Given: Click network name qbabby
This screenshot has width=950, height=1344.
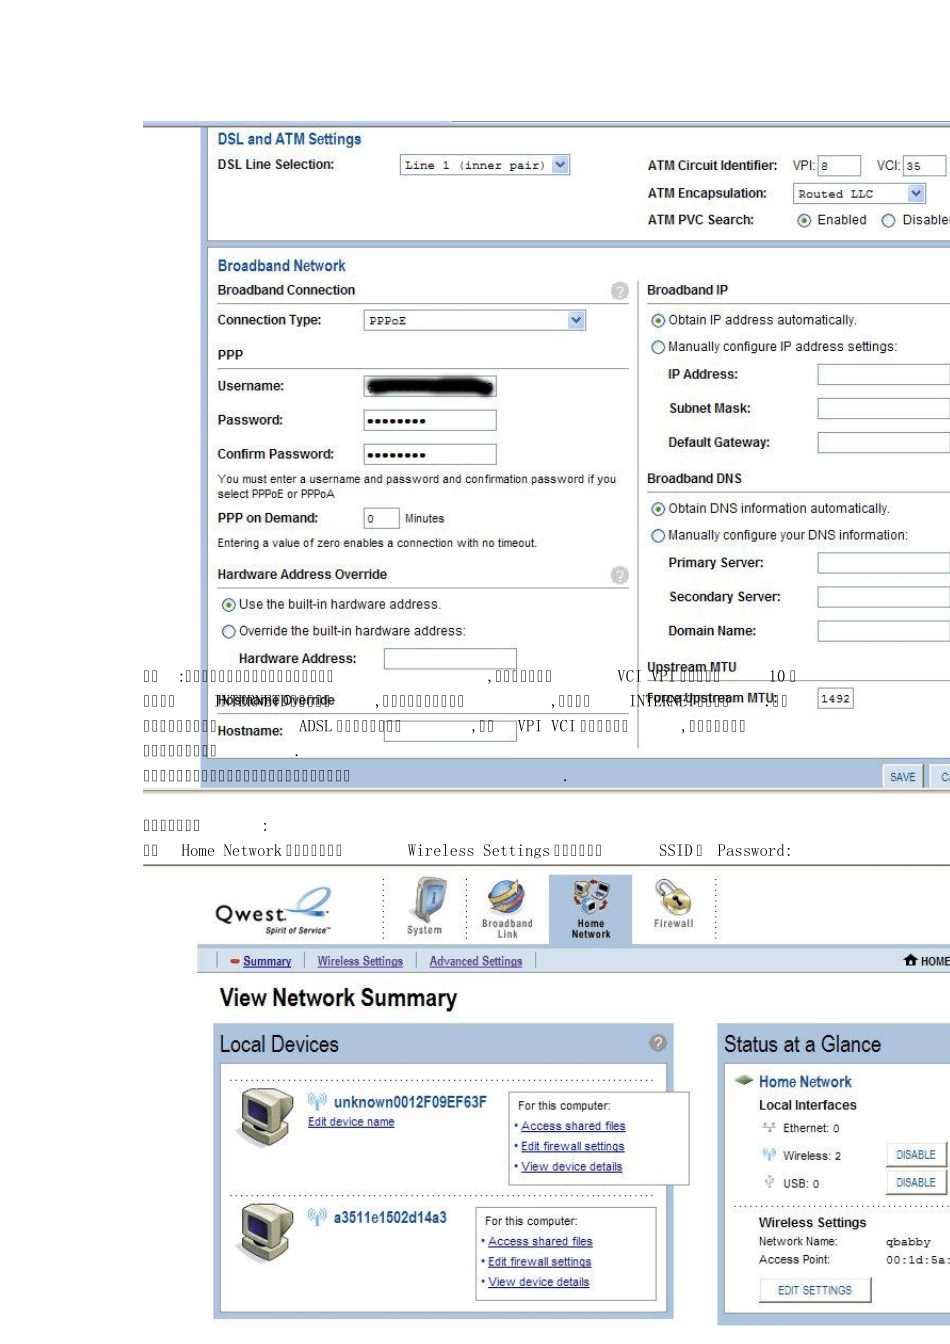Looking at the screenshot, I should click(x=908, y=1242).
